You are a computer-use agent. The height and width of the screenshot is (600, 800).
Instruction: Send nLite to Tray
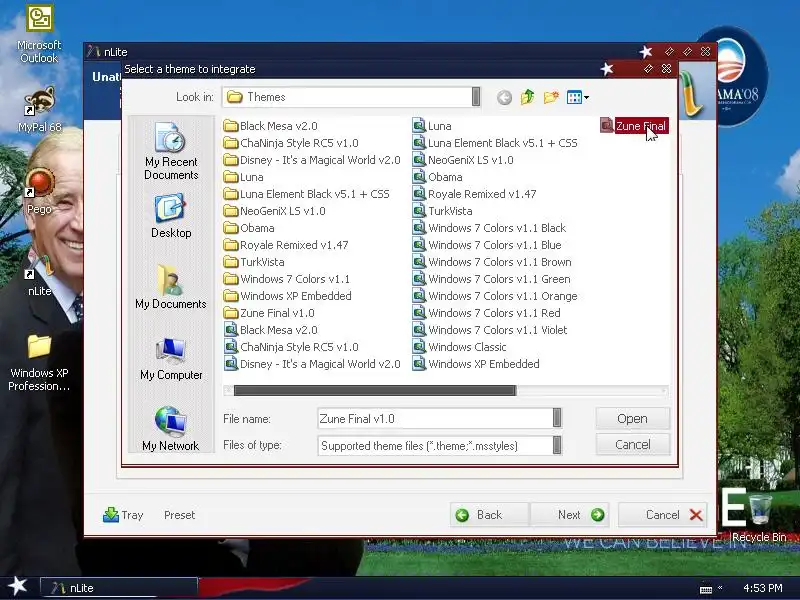coord(123,515)
